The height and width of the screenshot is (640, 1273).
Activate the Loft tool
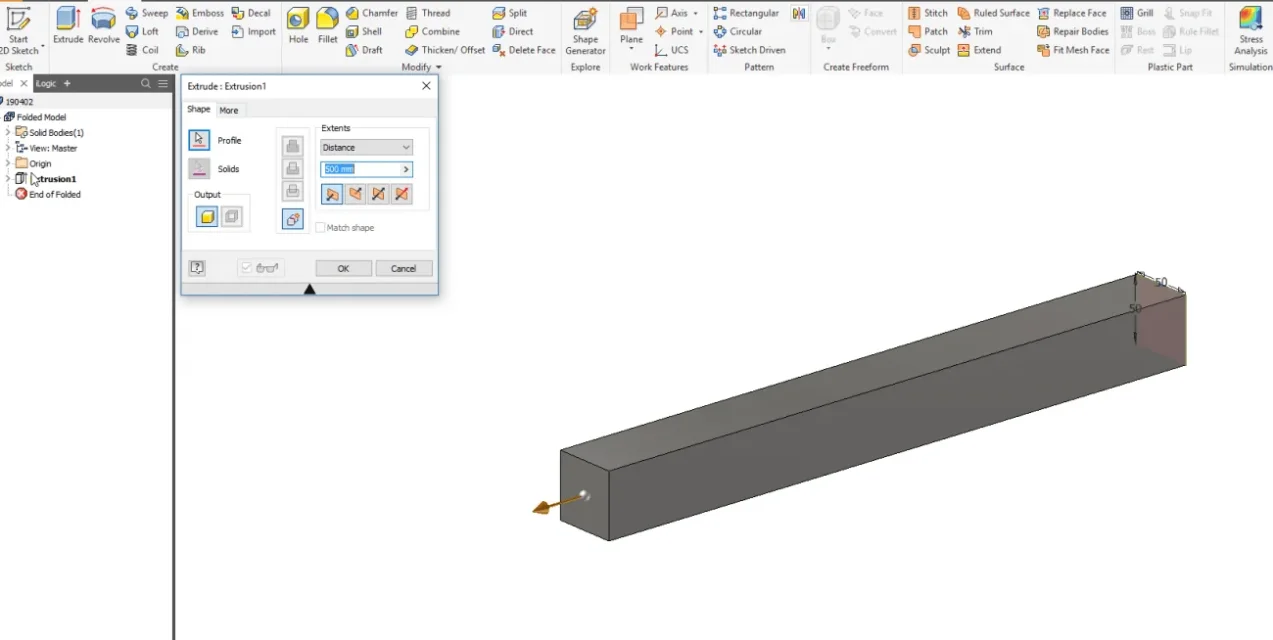tap(142, 31)
